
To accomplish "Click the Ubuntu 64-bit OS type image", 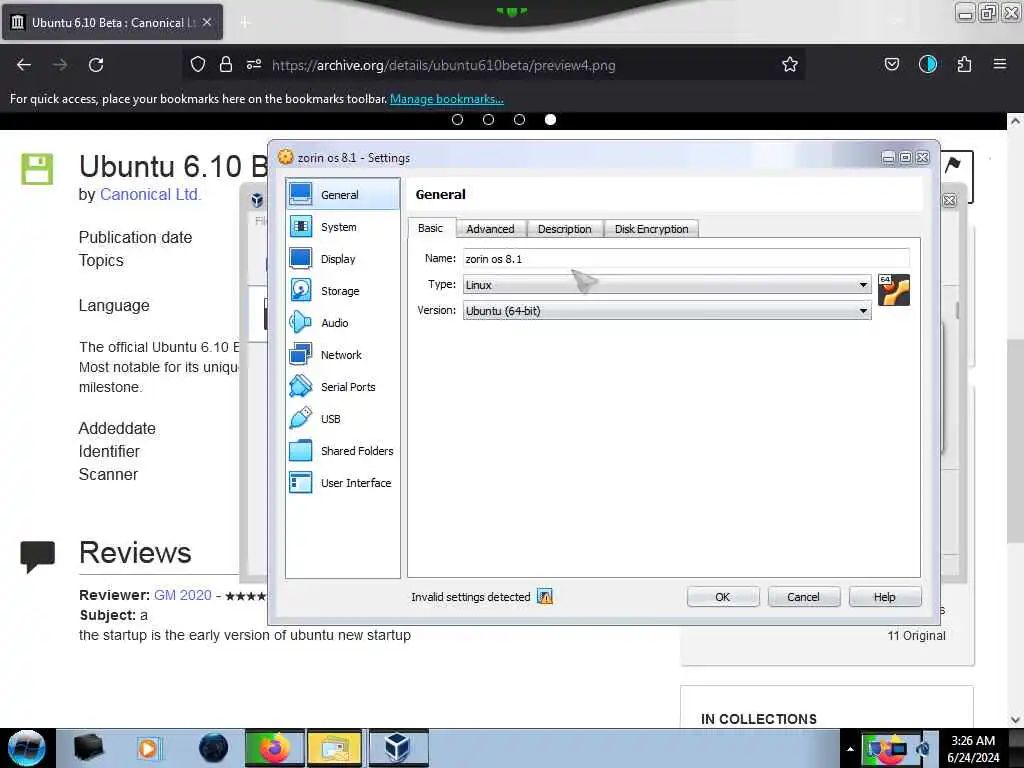I will (x=893, y=290).
